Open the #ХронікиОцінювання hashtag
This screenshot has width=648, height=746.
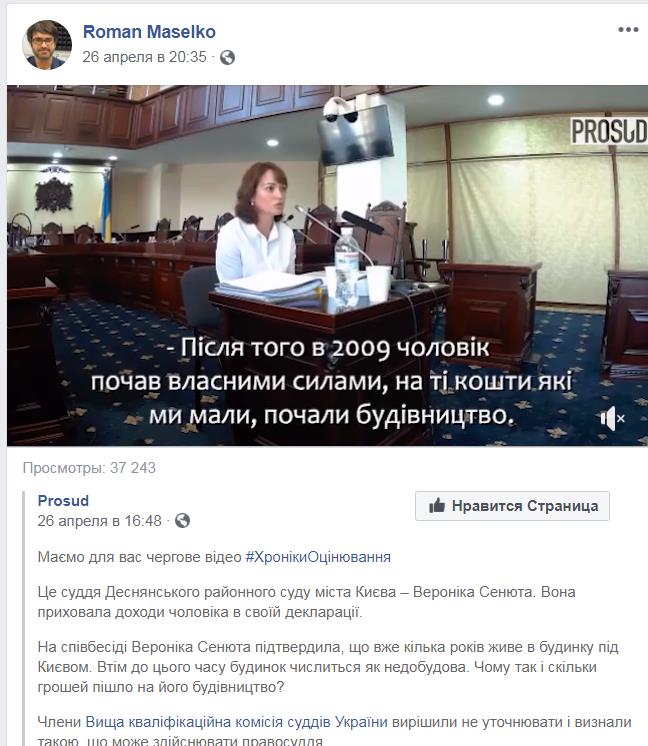click(318, 557)
